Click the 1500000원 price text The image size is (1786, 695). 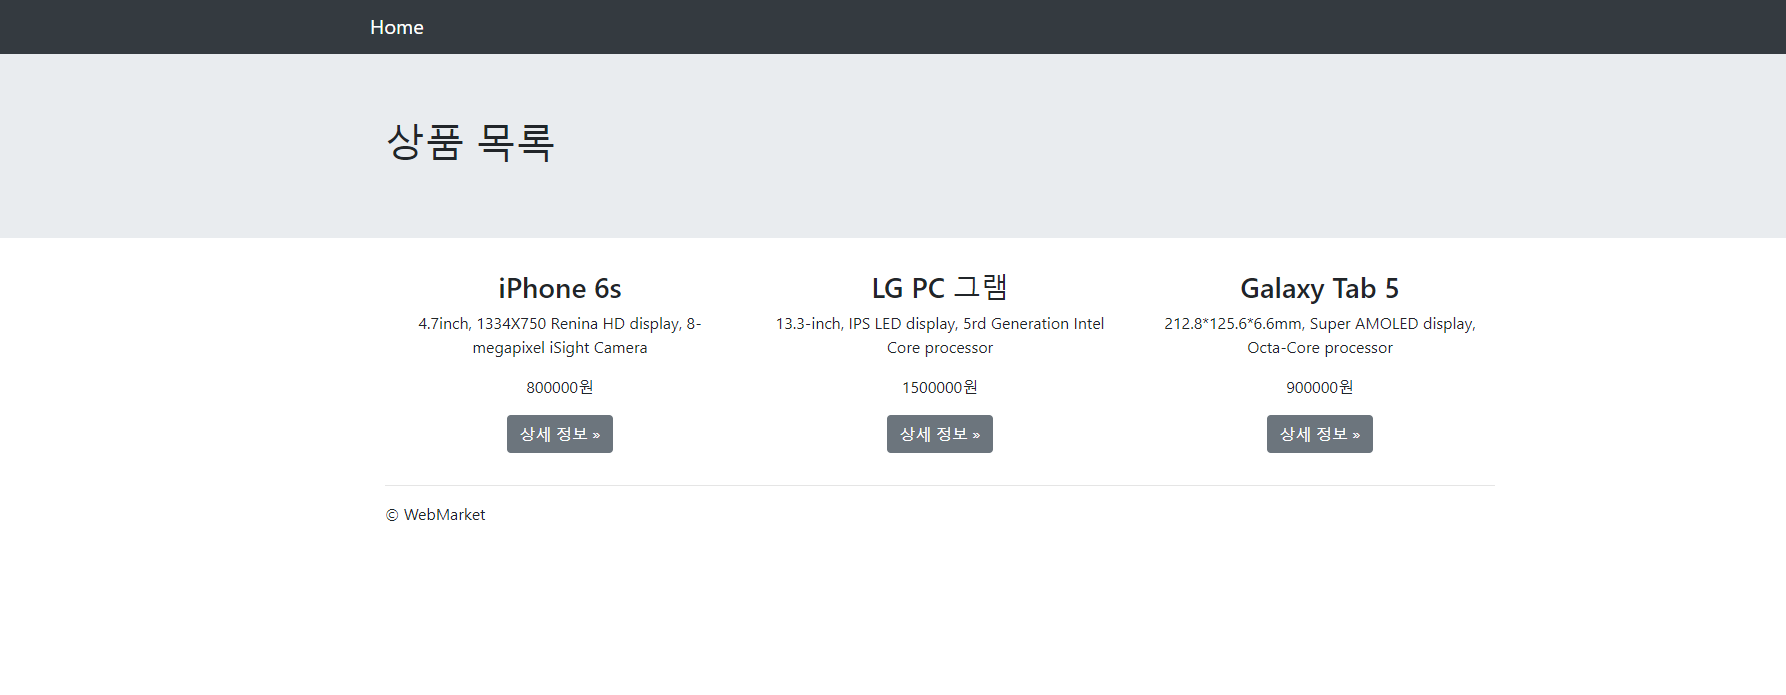click(x=940, y=387)
